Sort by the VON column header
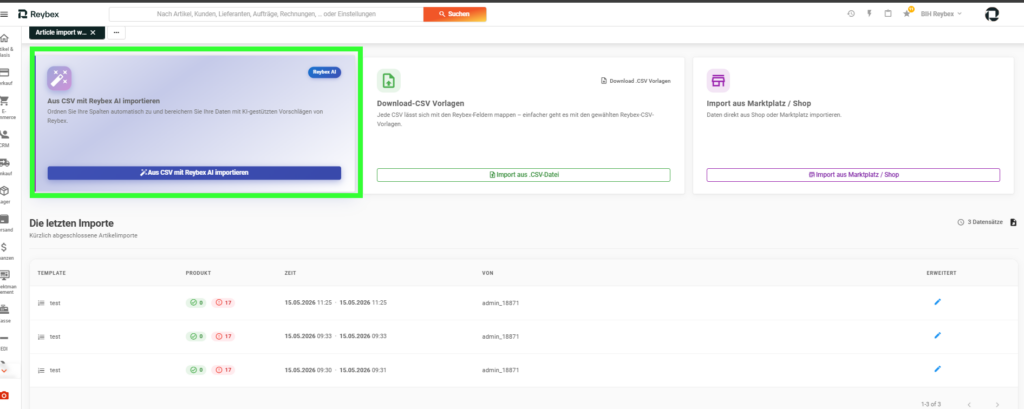The image size is (1024, 409). tap(487, 272)
